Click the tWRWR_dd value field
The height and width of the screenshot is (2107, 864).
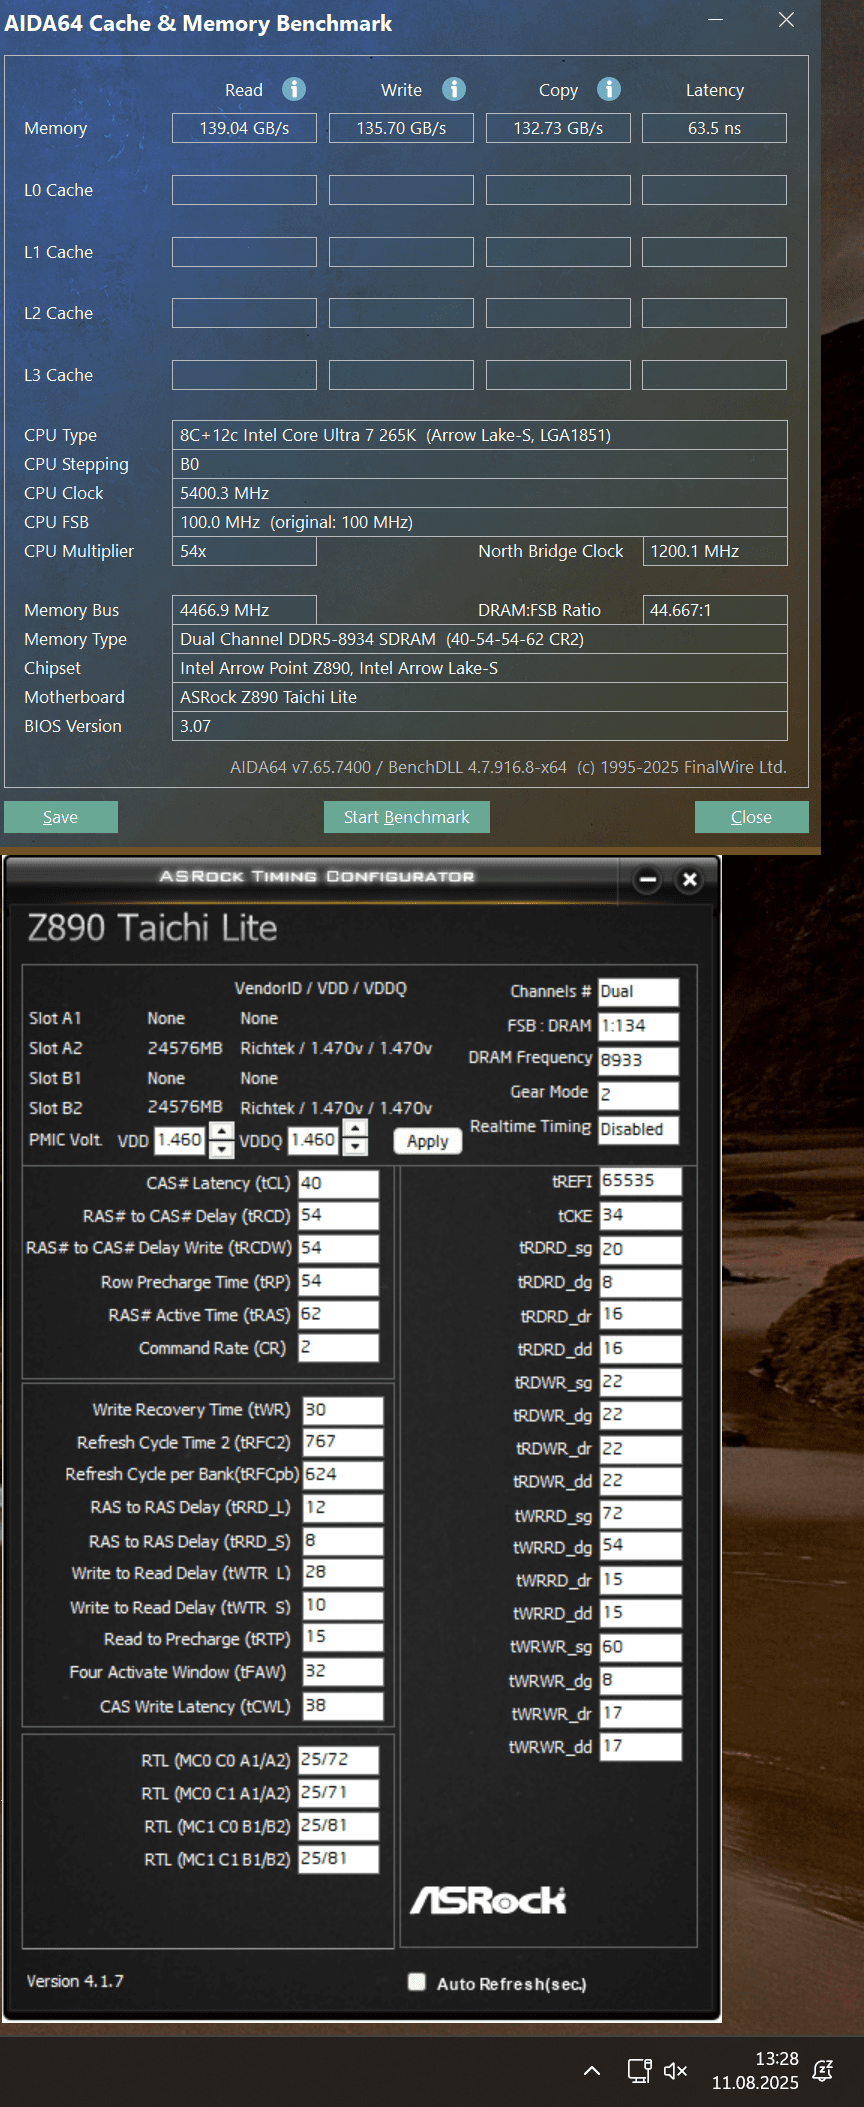641,1746
